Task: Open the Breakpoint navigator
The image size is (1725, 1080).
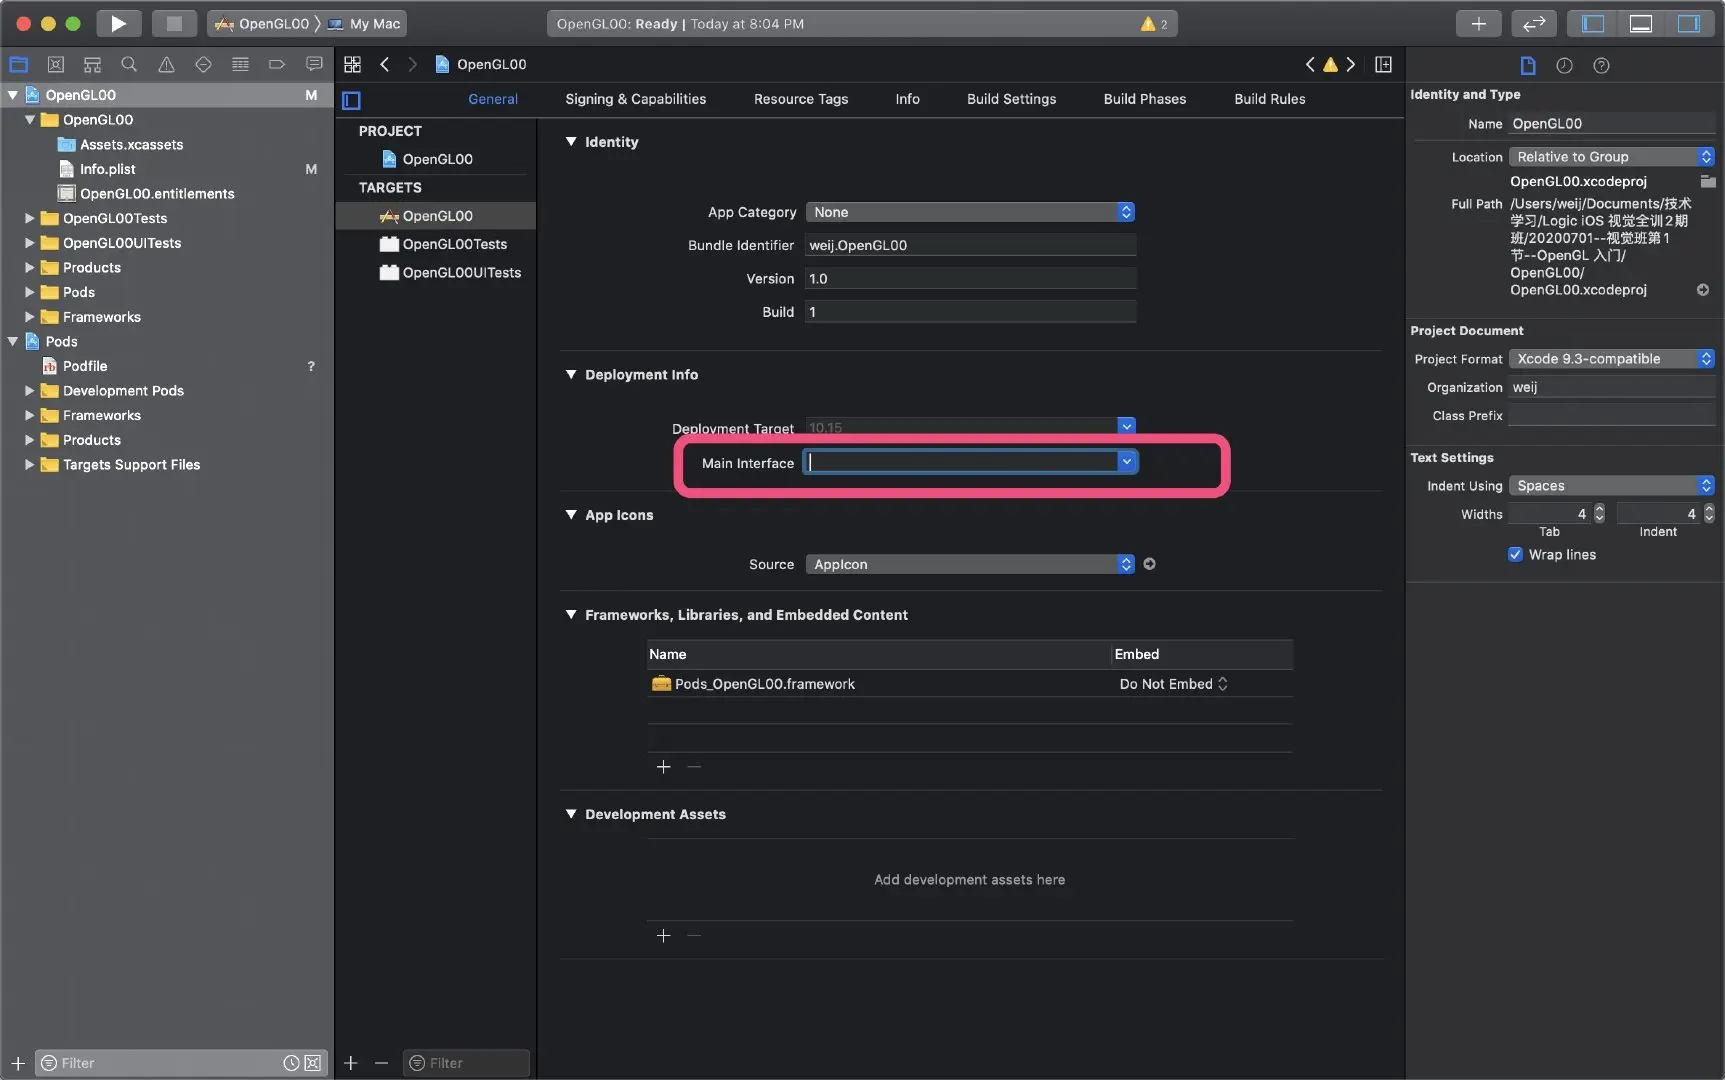Action: coord(277,64)
